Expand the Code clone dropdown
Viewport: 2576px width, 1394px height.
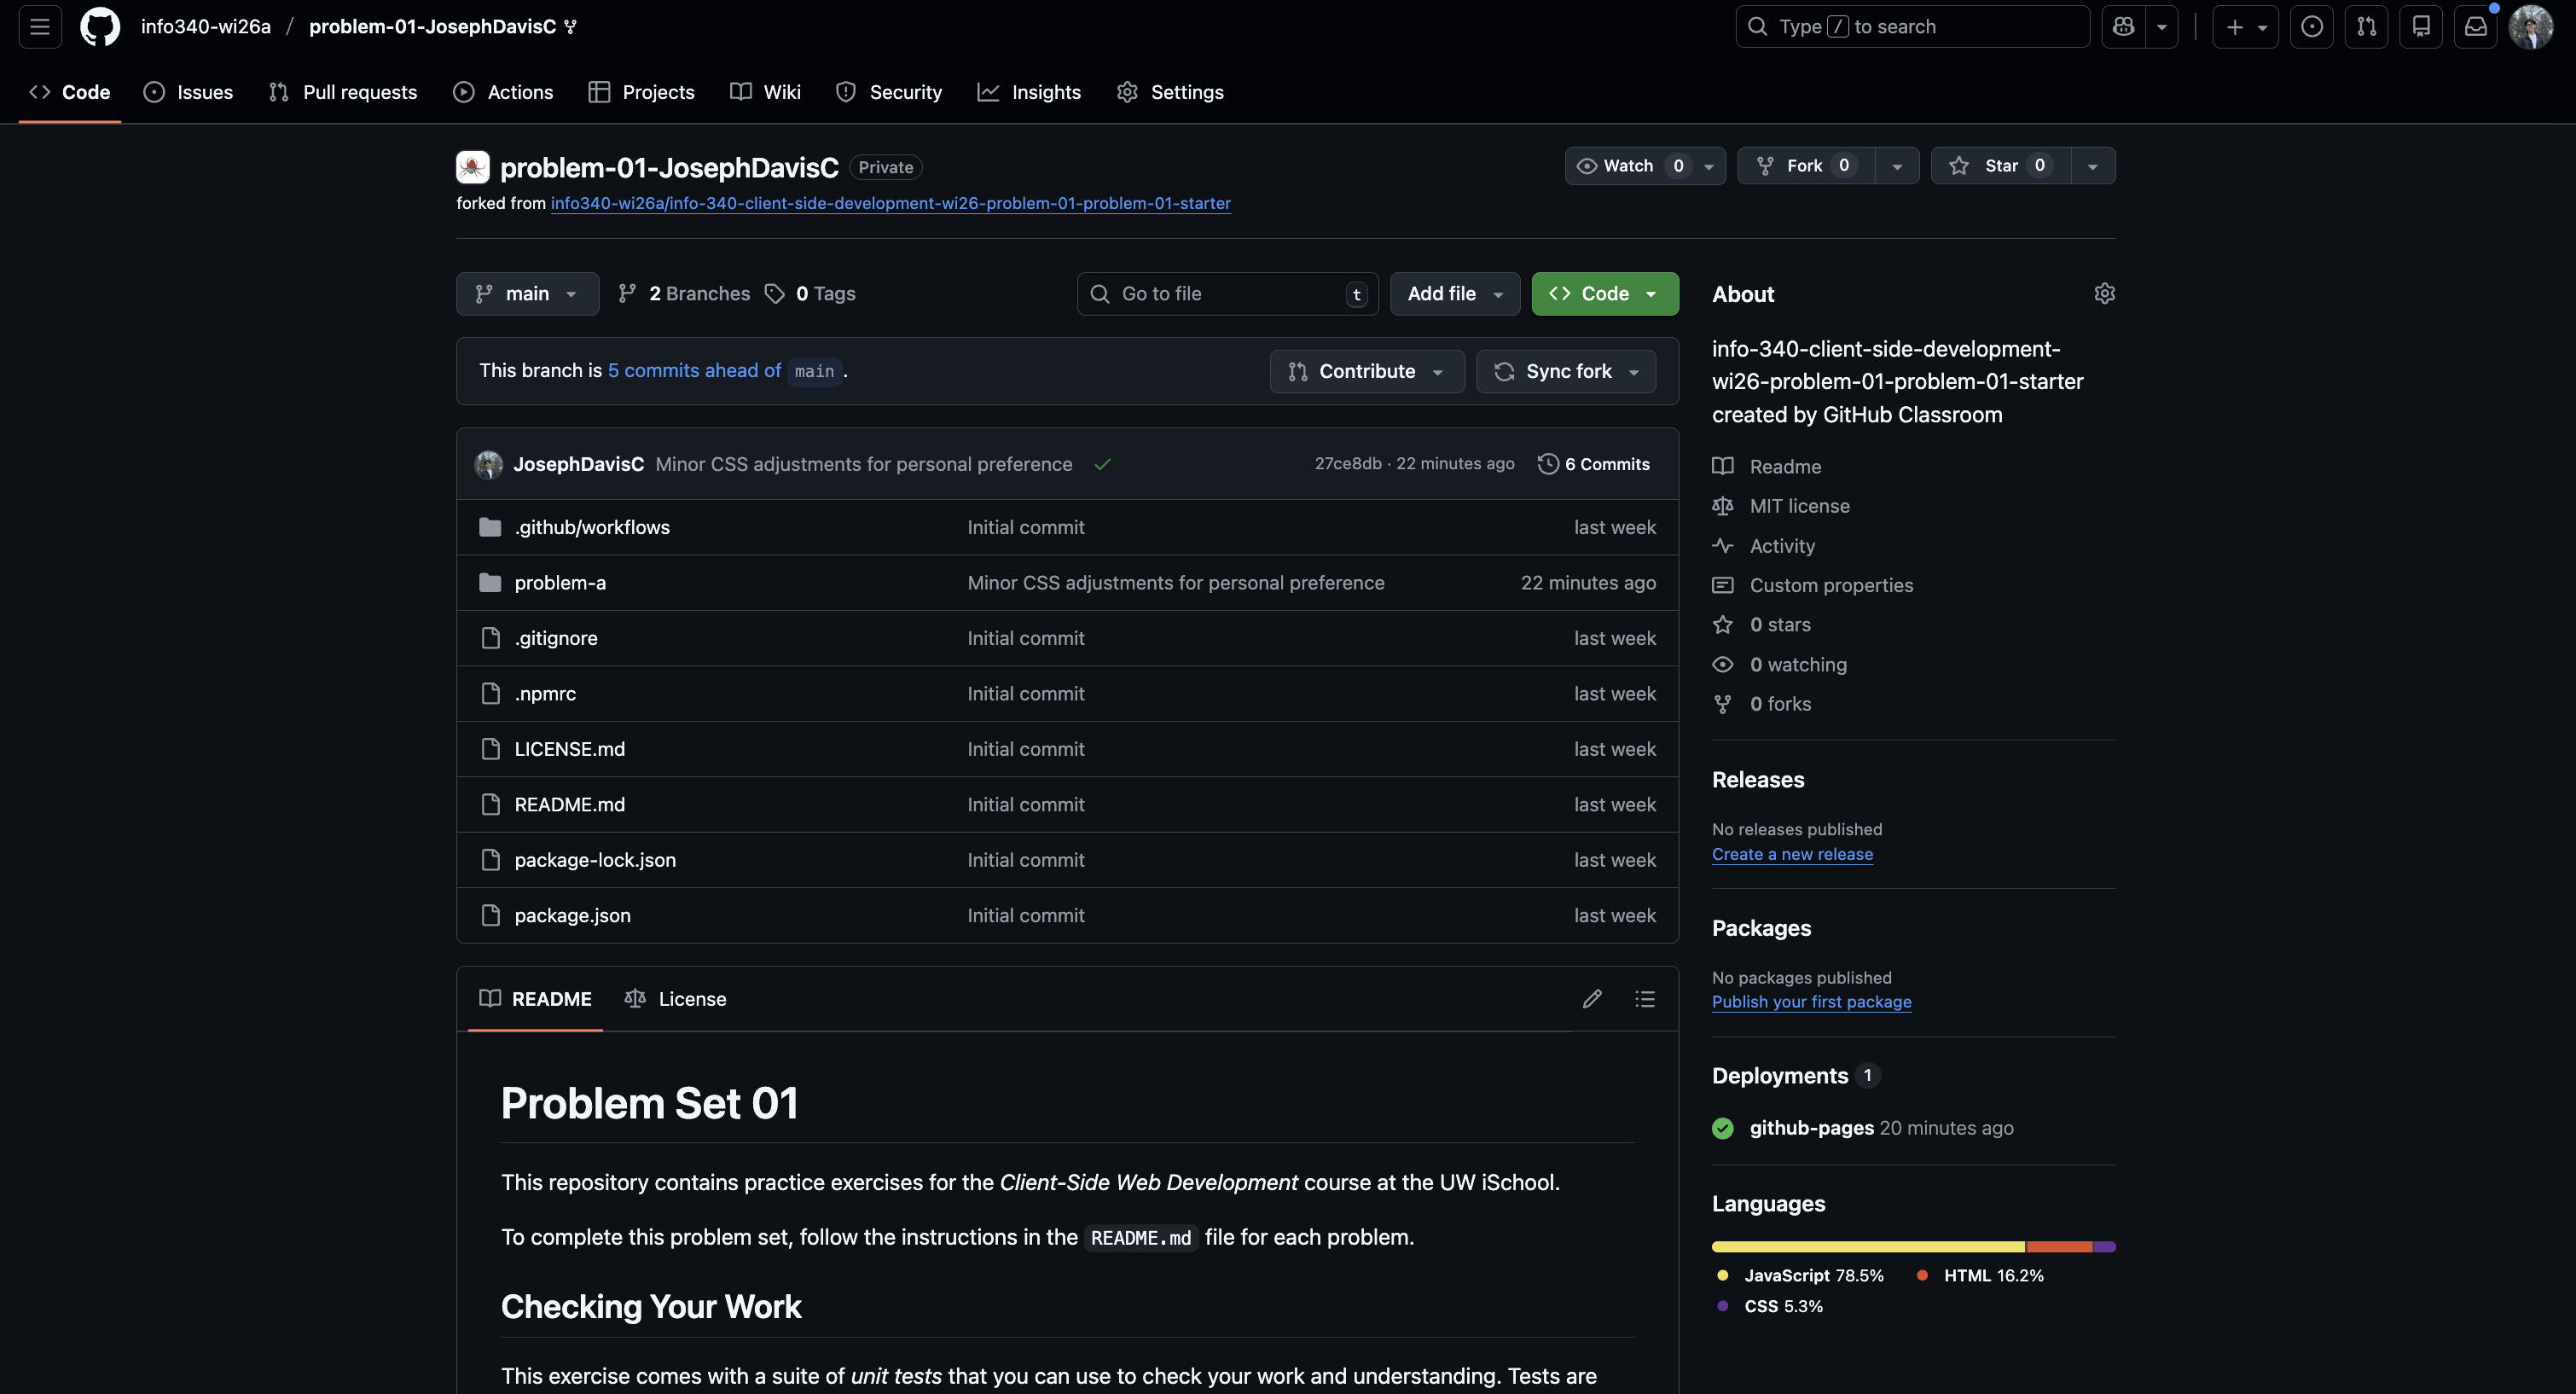[x=1650, y=293]
